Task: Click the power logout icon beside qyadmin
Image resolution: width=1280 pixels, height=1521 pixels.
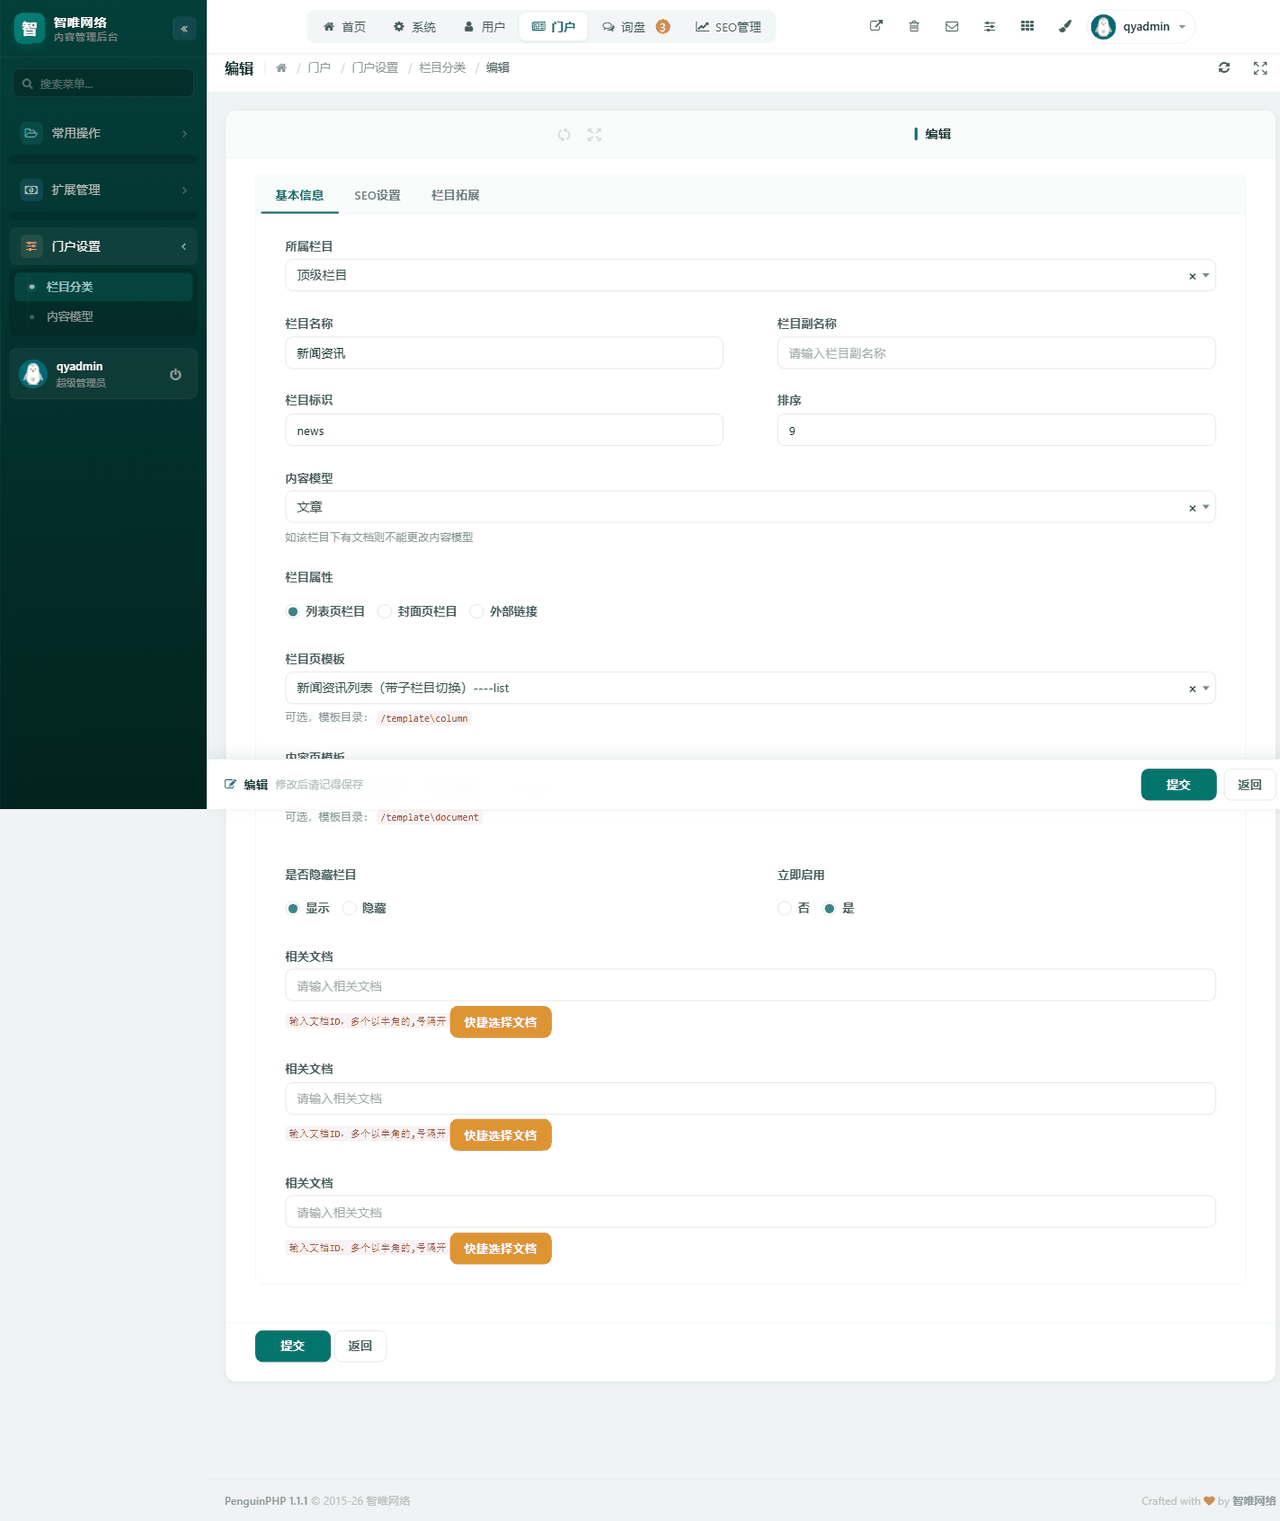Action: point(175,374)
